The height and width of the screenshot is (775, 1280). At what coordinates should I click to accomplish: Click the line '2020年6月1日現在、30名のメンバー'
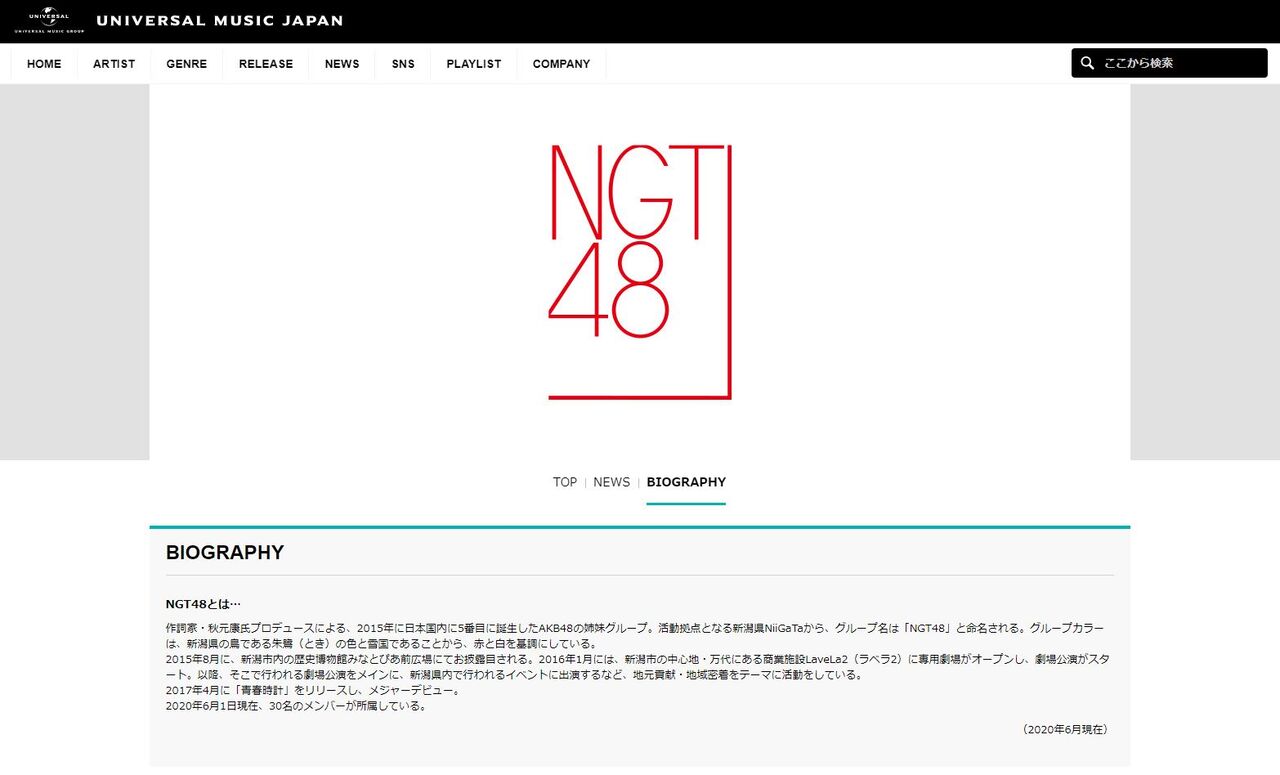(297, 706)
